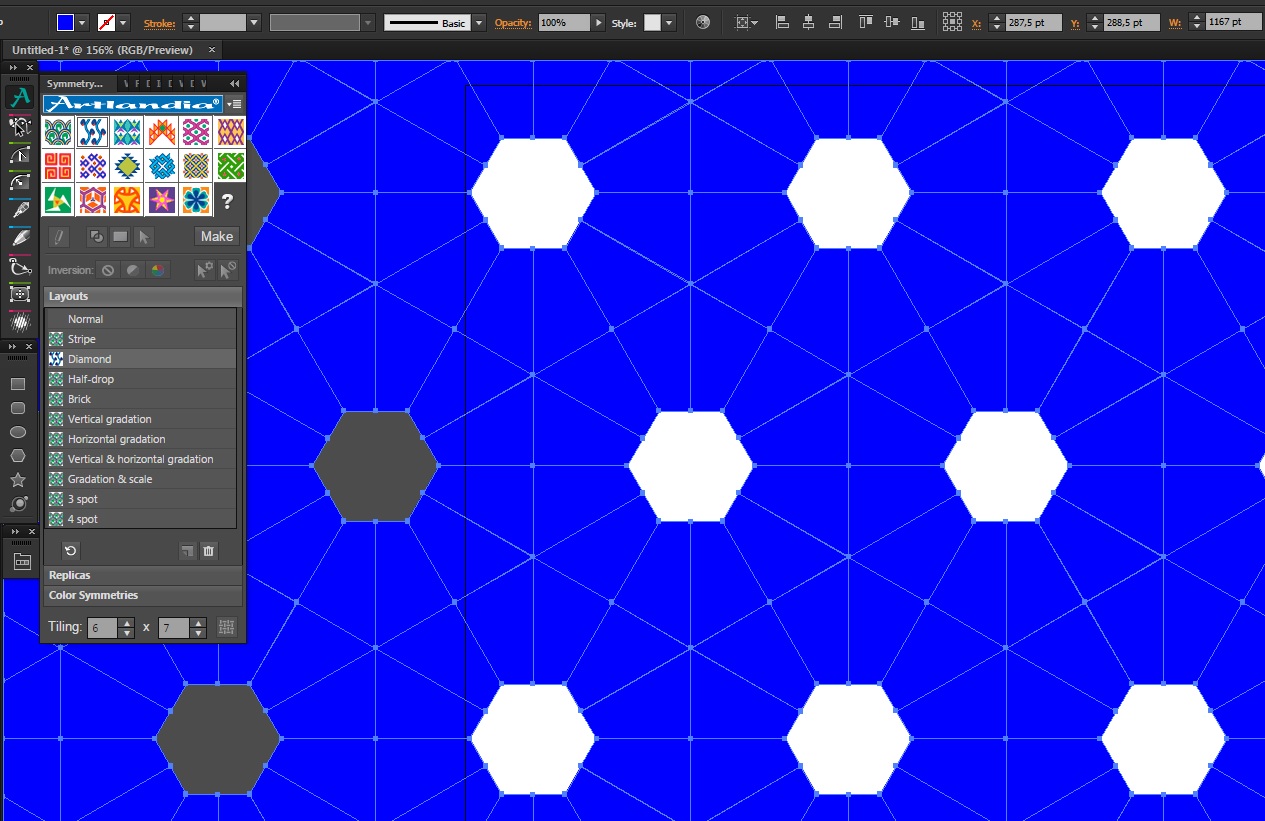Open the Symmetry panel flyout menu
The width and height of the screenshot is (1265, 821).
pyautogui.click(x=234, y=104)
